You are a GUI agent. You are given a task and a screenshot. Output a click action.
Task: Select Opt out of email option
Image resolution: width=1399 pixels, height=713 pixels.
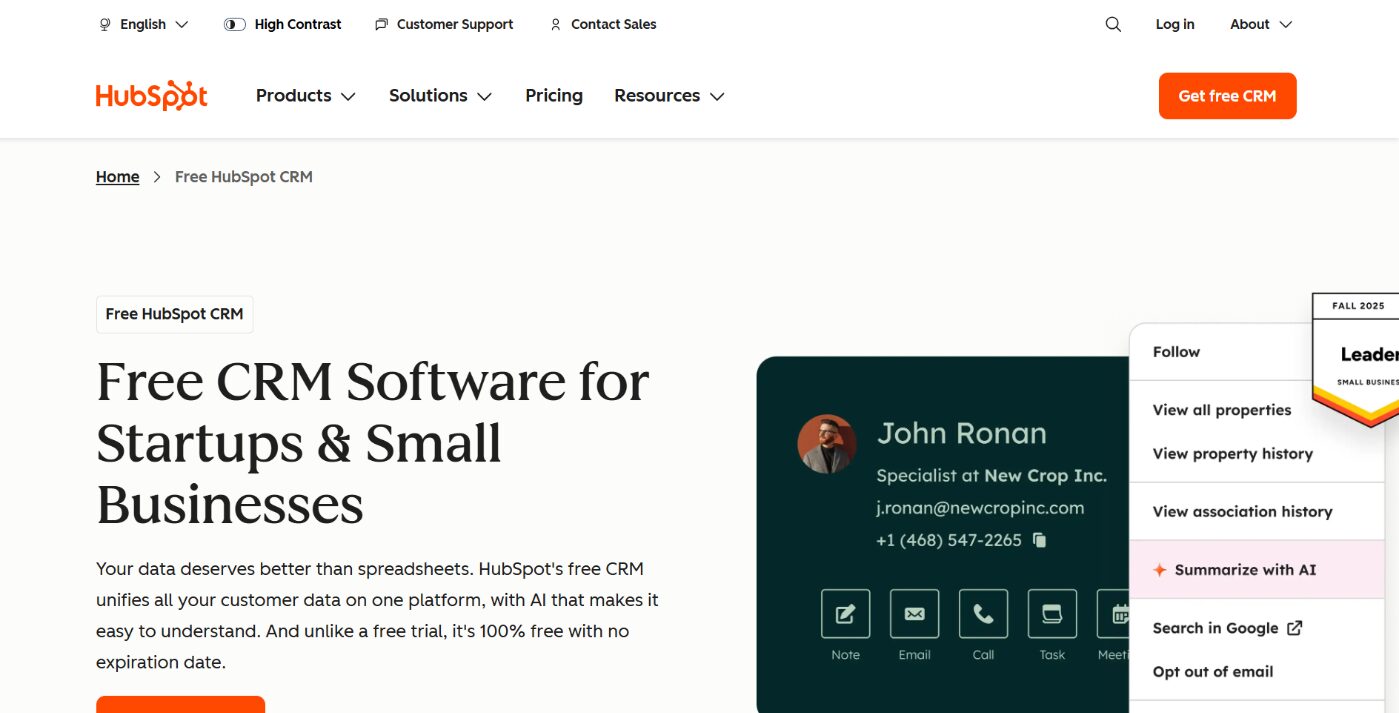1212,671
